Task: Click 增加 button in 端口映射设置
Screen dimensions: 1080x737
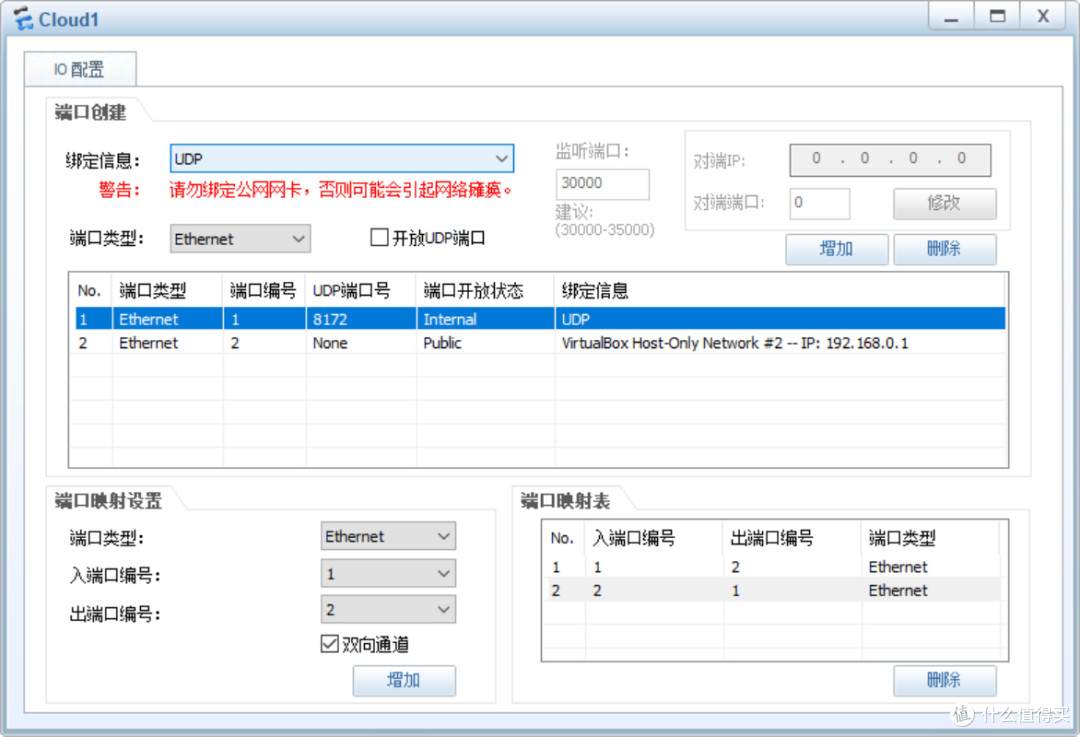Action: click(x=404, y=681)
